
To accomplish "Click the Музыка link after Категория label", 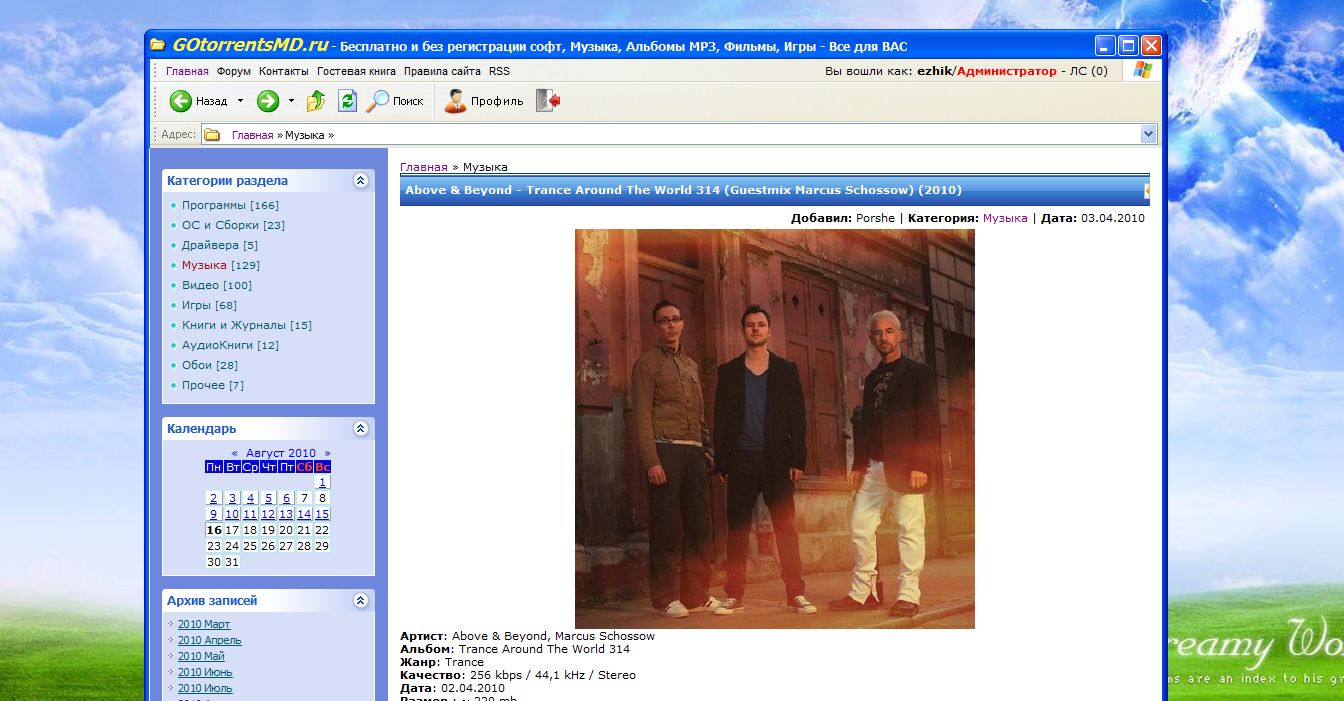I will (x=1005, y=218).
